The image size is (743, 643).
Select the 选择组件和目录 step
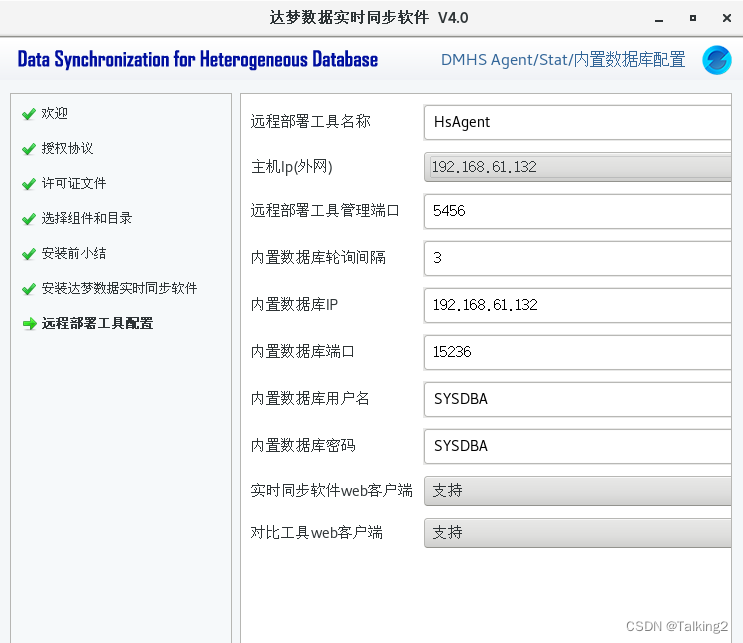pyautogui.click(x=87, y=218)
